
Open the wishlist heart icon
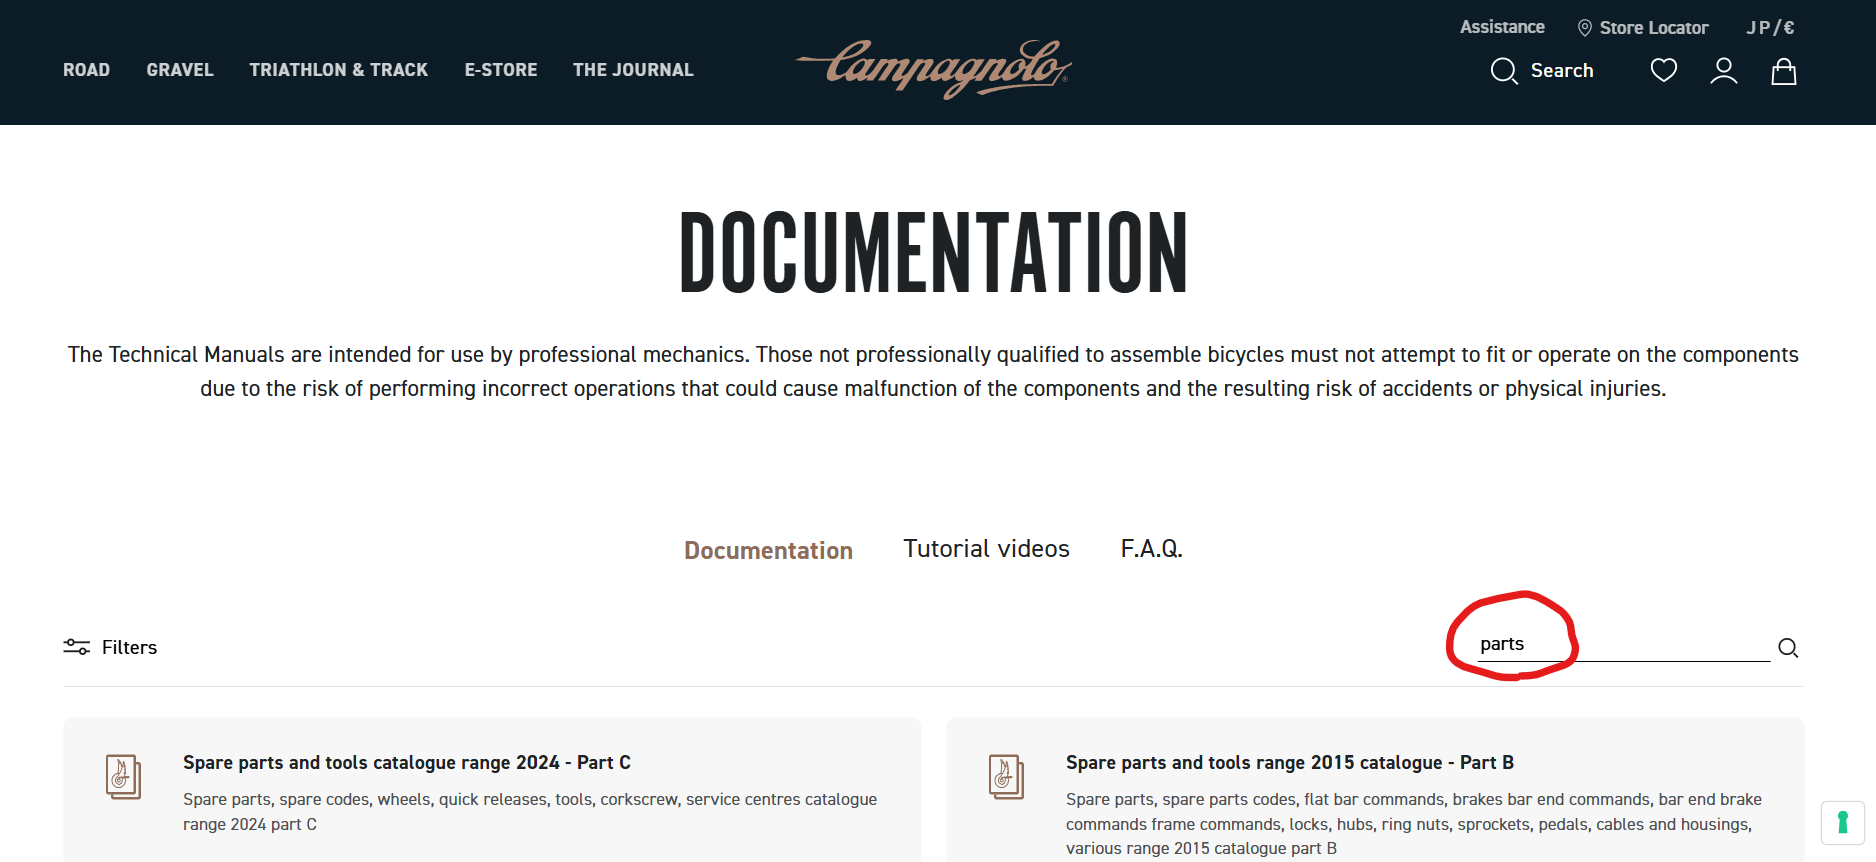pos(1663,71)
